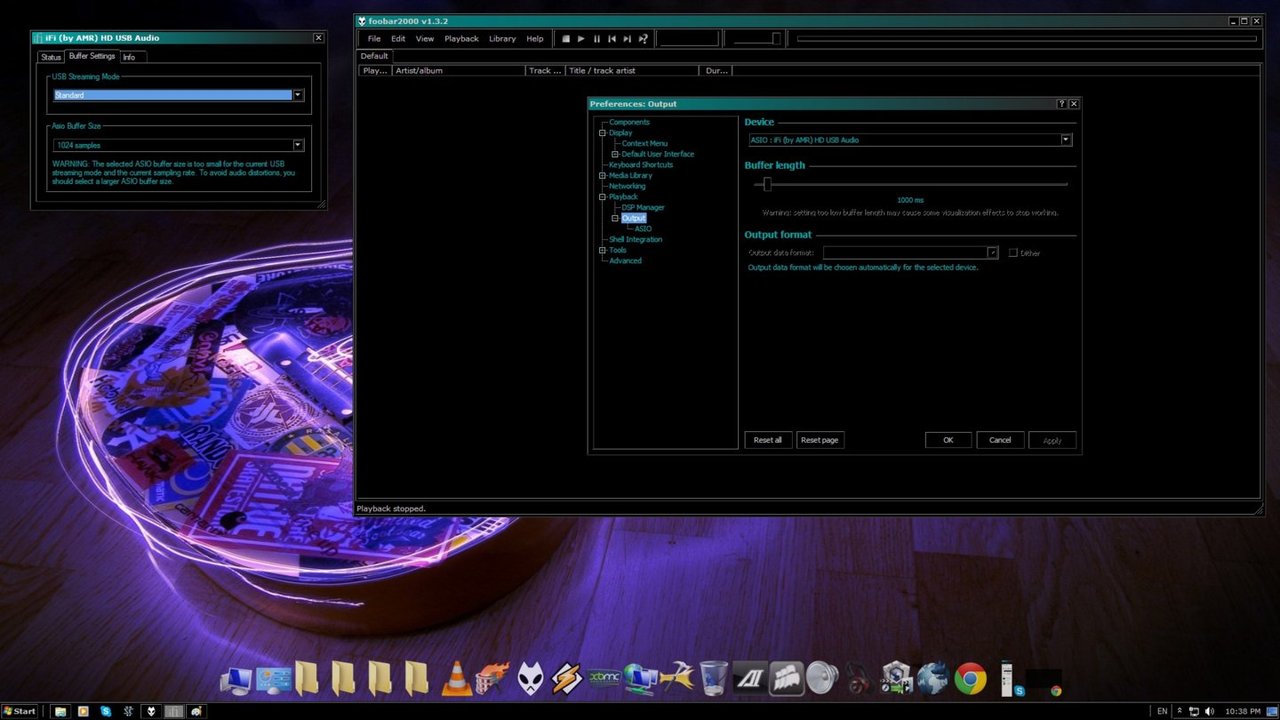Open Winamp lightning bolt dock icon
1280x720 pixels.
click(567, 678)
